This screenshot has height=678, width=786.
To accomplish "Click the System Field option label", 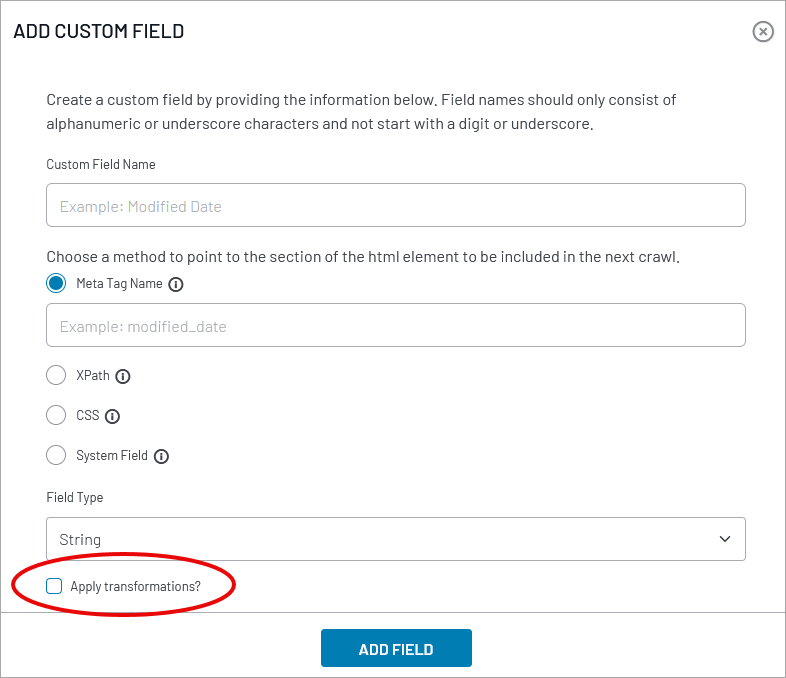I will [x=112, y=456].
